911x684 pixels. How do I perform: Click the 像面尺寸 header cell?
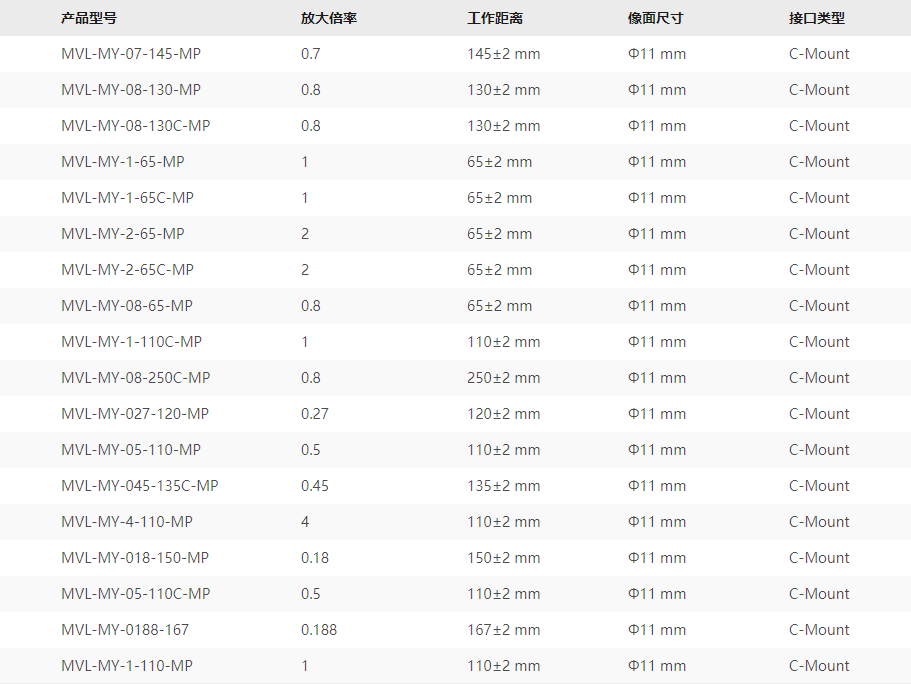(x=656, y=18)
